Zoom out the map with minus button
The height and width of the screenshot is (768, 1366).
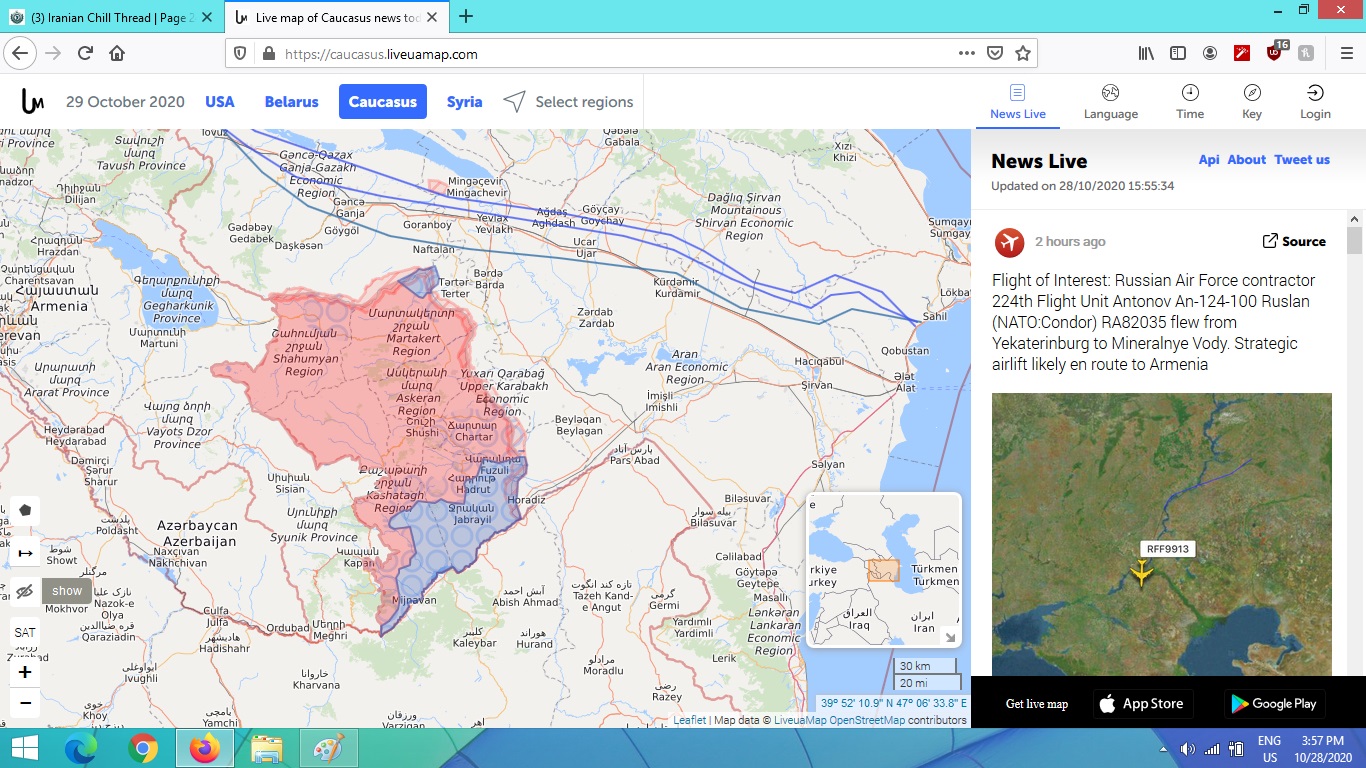25,703
